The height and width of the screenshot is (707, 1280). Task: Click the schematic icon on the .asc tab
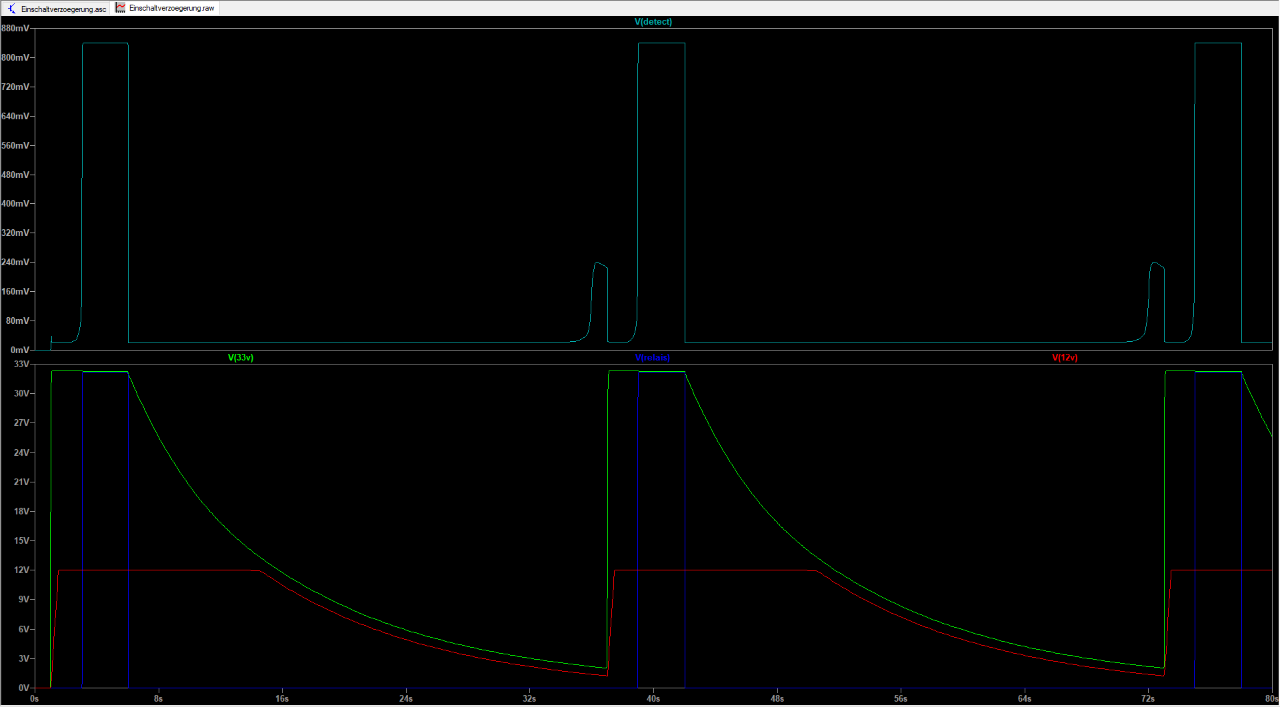11,7
